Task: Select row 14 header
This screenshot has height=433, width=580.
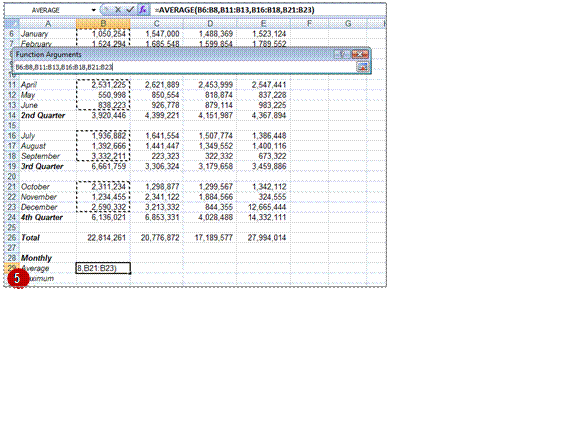Action: pyautogui.click(x=11, y=115)
